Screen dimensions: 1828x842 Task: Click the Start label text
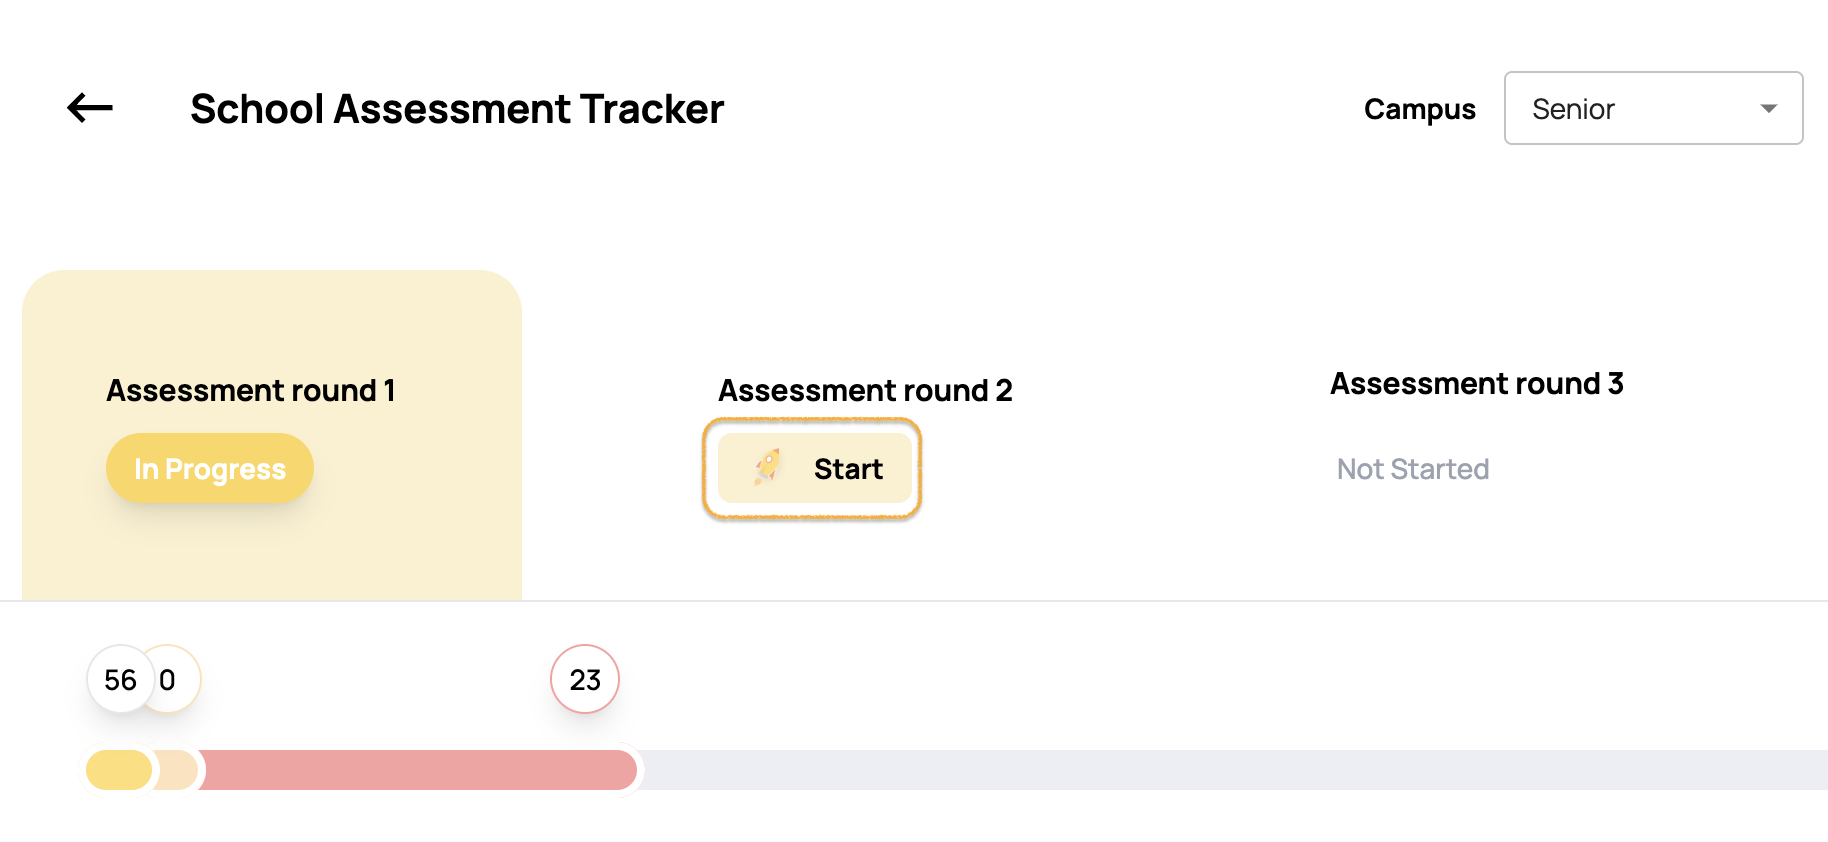click(848, 469)
